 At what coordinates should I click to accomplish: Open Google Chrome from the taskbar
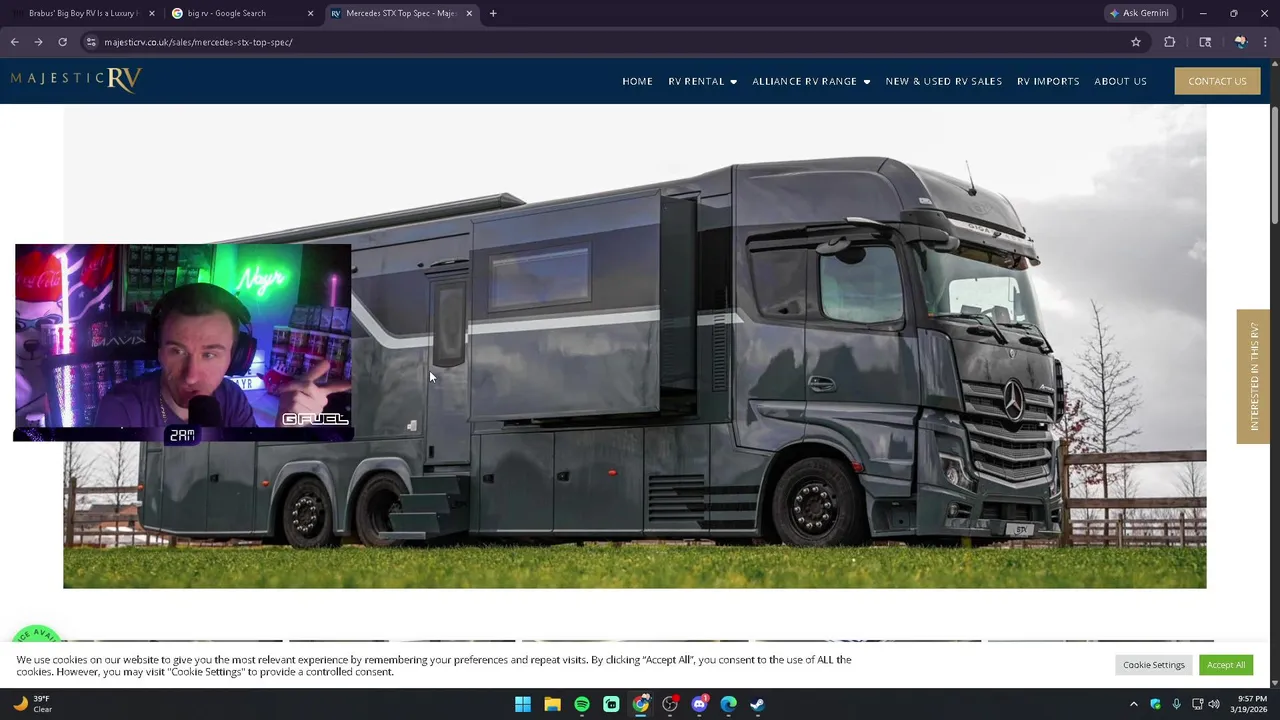pos(641,704)
